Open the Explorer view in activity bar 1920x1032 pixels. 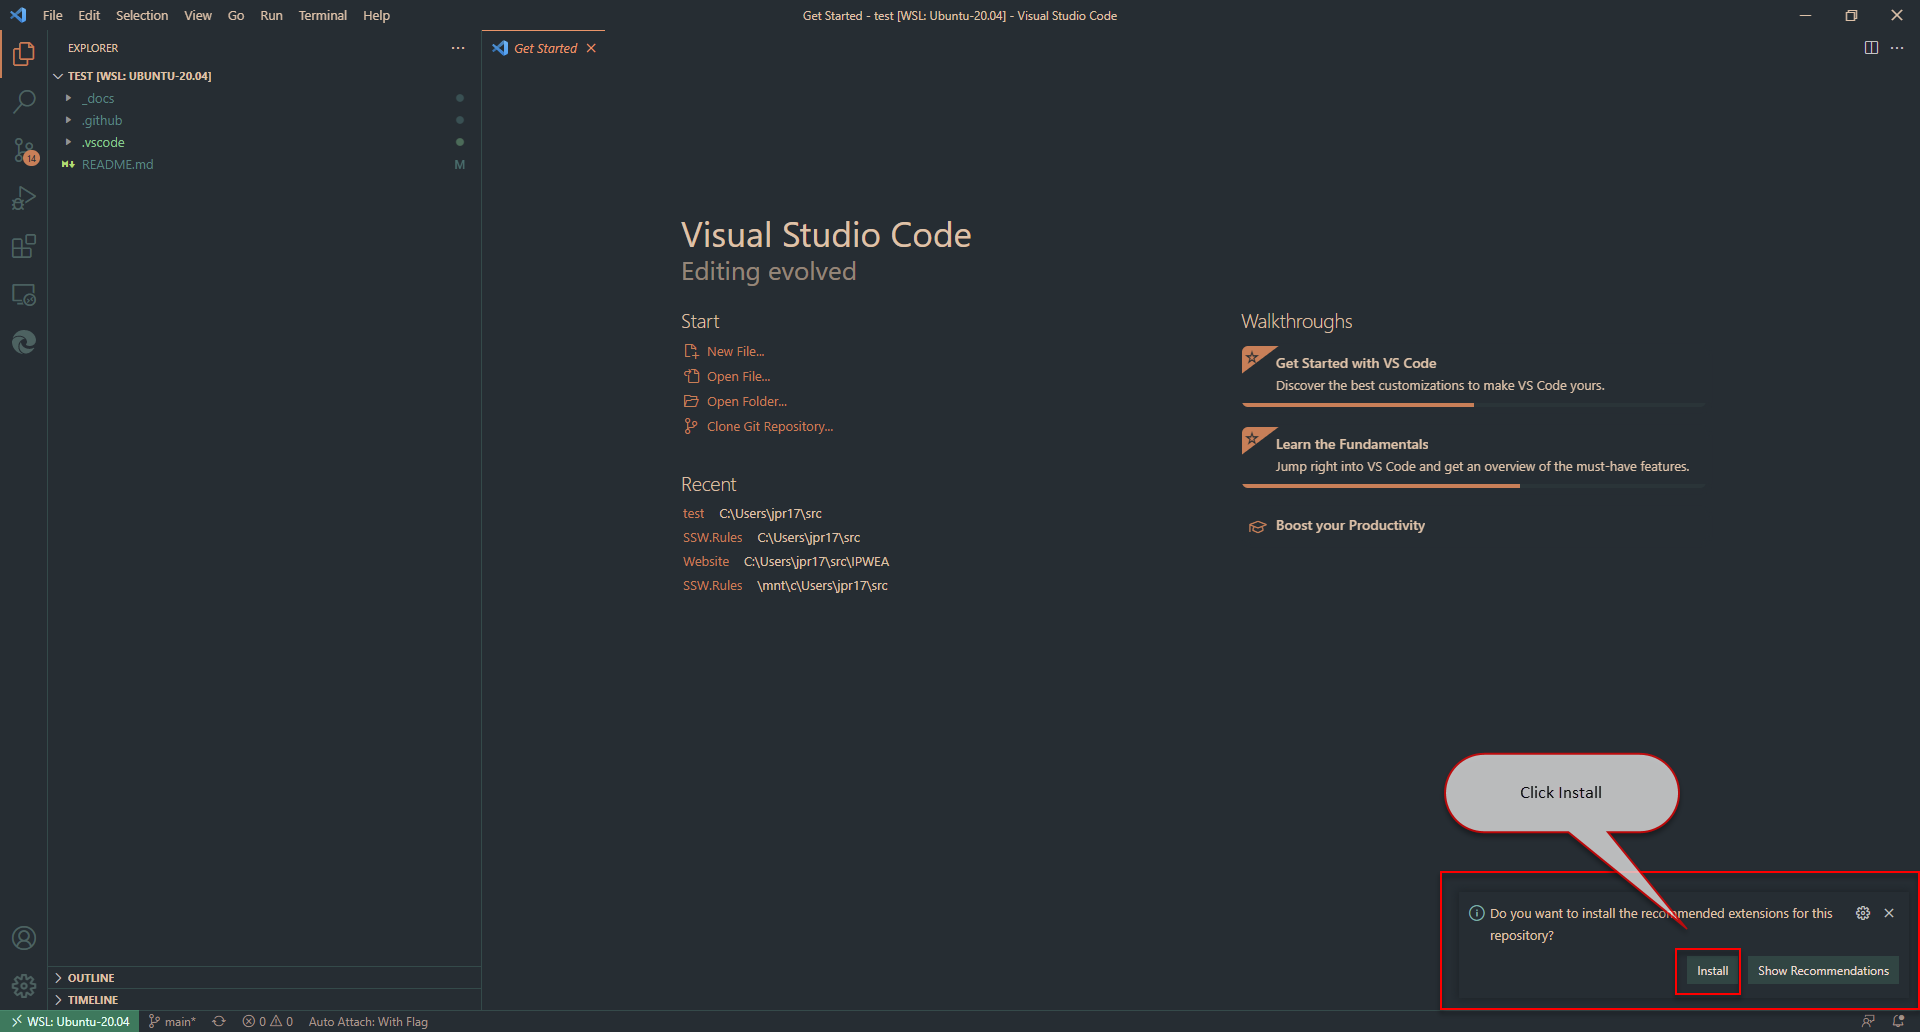[x=24, y=54]
